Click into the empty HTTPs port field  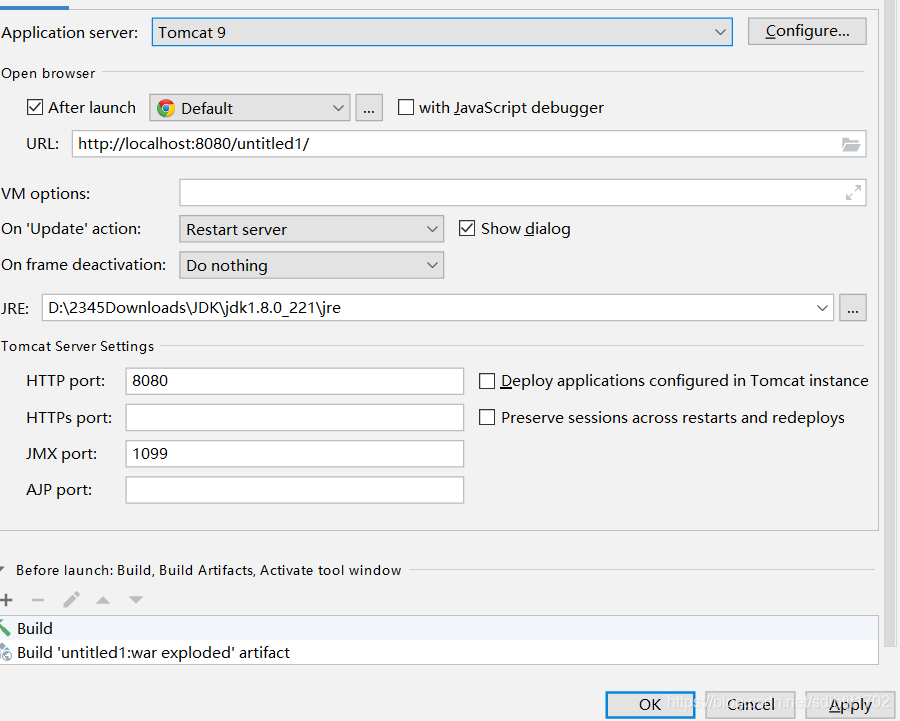294,417
